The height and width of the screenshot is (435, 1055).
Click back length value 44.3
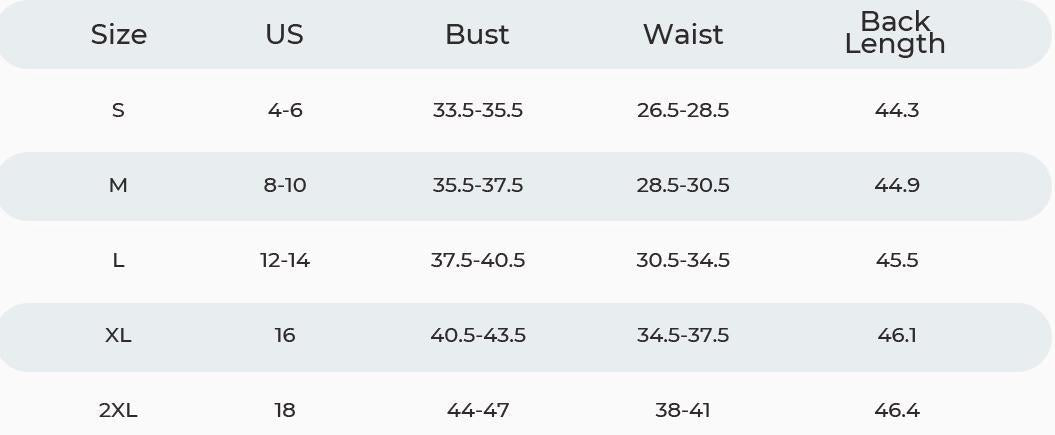click(x=897, y=110)
